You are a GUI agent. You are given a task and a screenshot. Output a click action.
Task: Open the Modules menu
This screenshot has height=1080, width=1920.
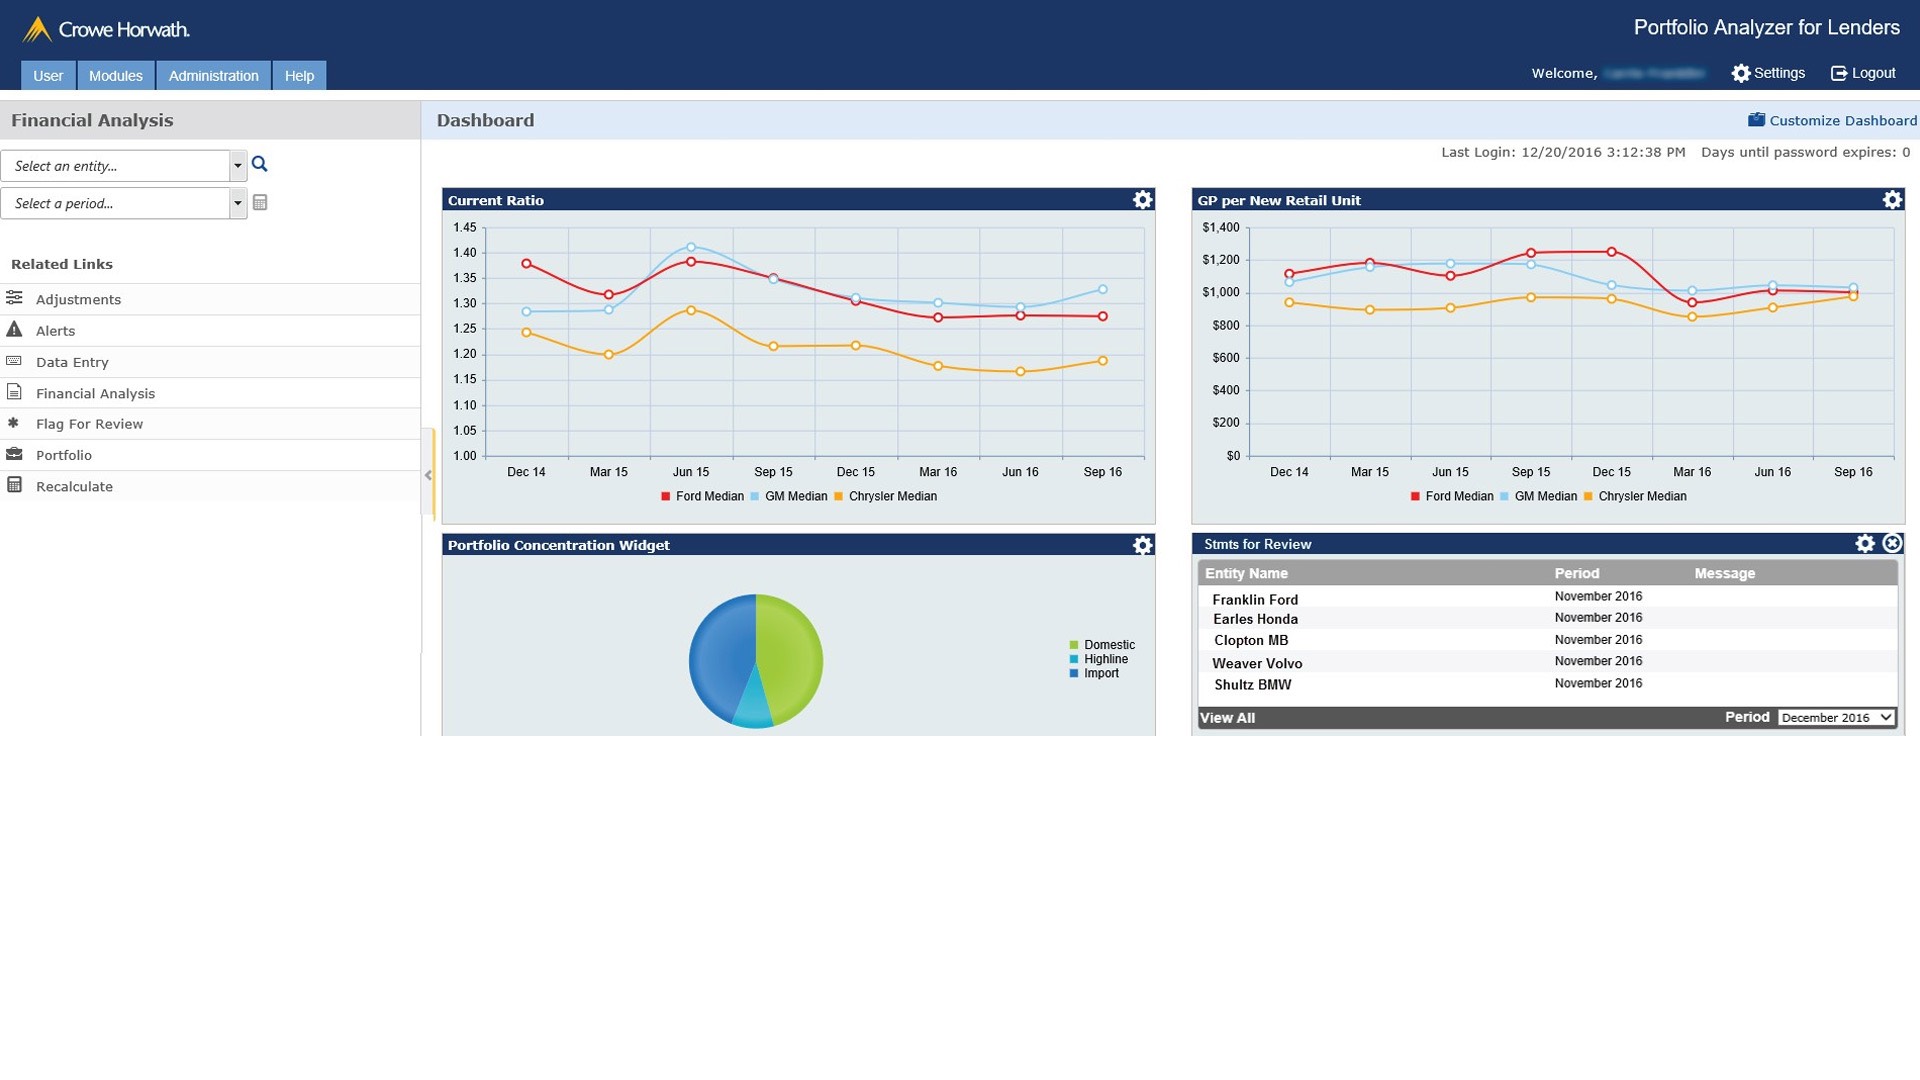pos(115,76)
